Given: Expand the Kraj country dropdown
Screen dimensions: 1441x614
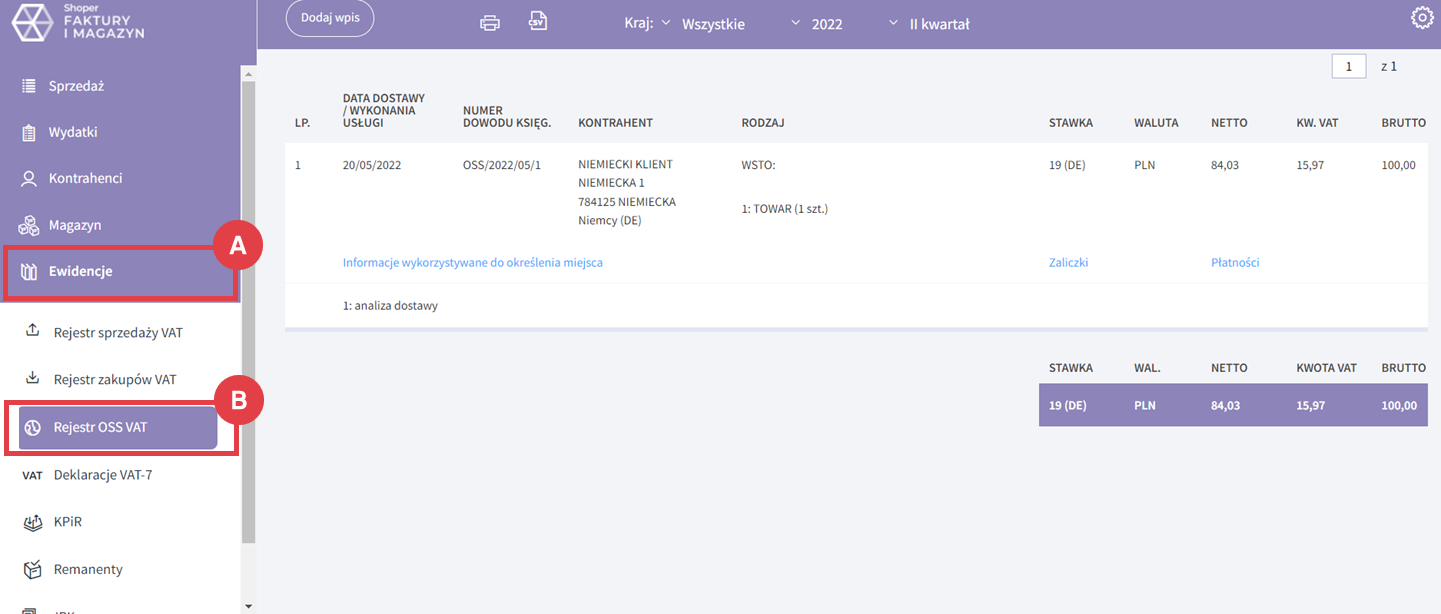Looking at the screenshot, I should [712, 24].
